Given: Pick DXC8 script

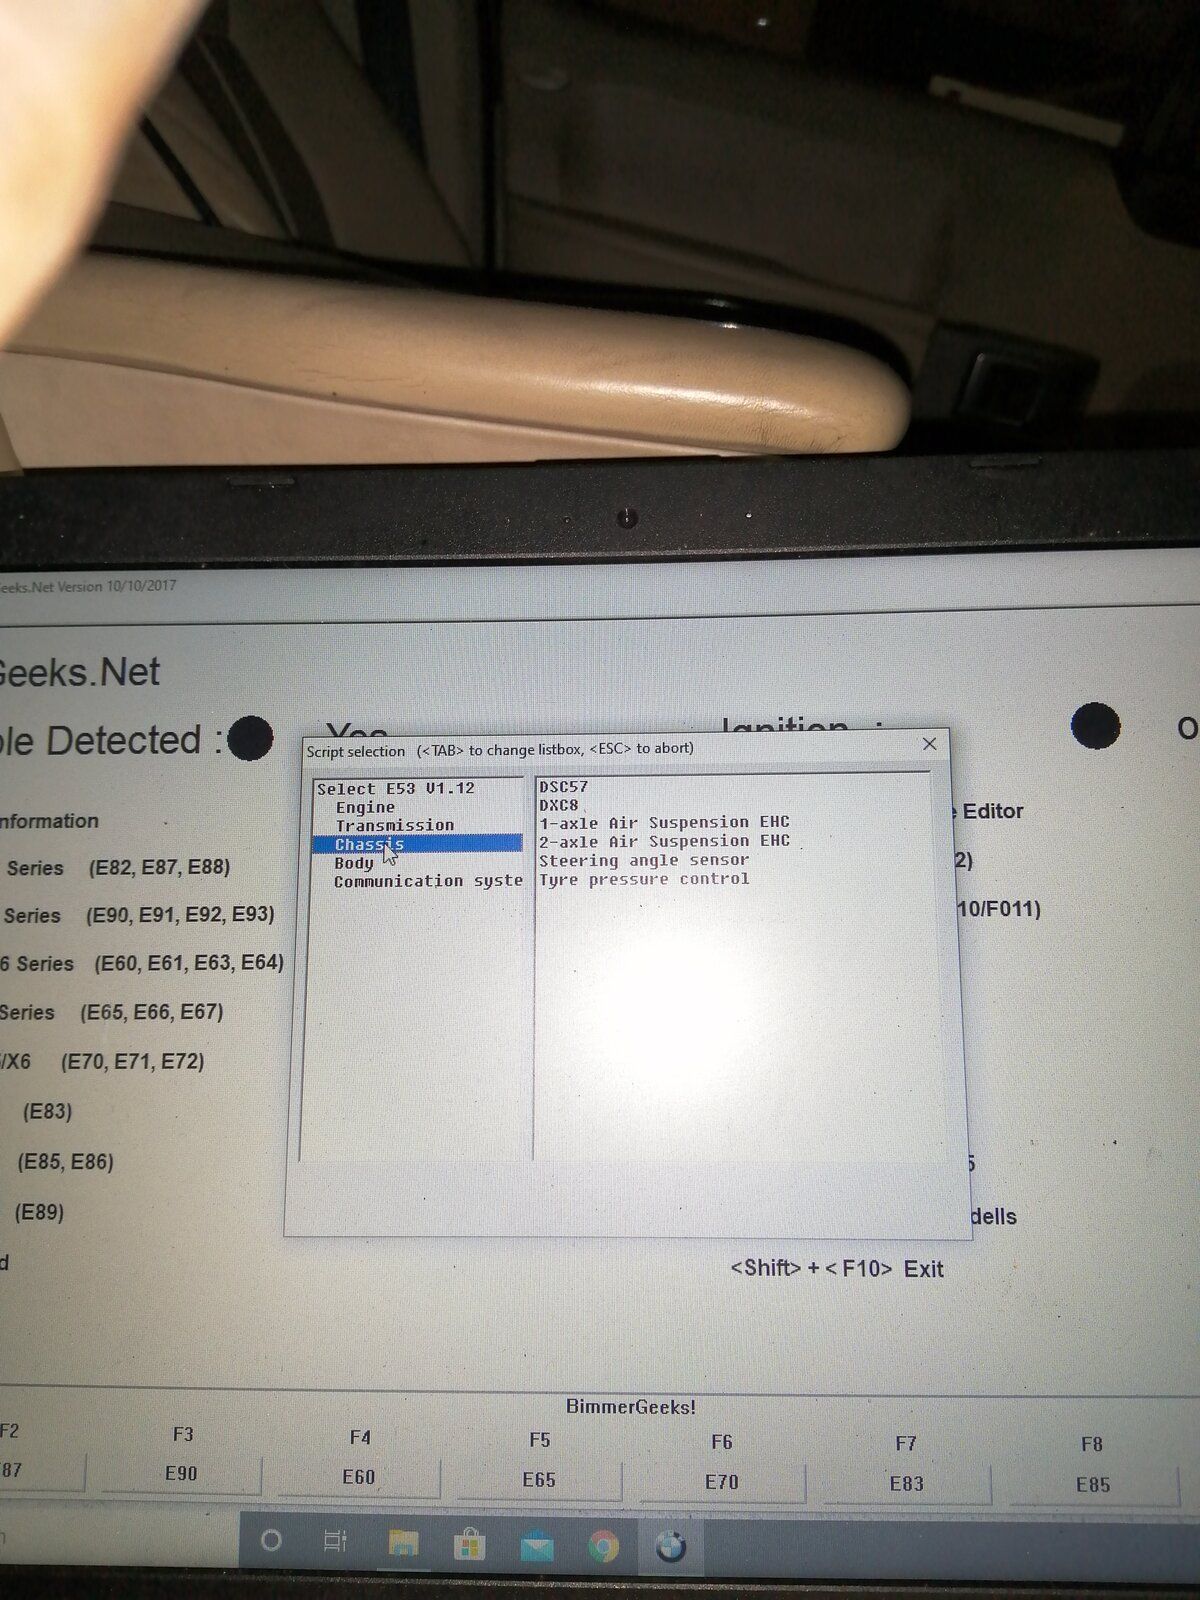Looking at the screenshot, I should pos(559,805).
